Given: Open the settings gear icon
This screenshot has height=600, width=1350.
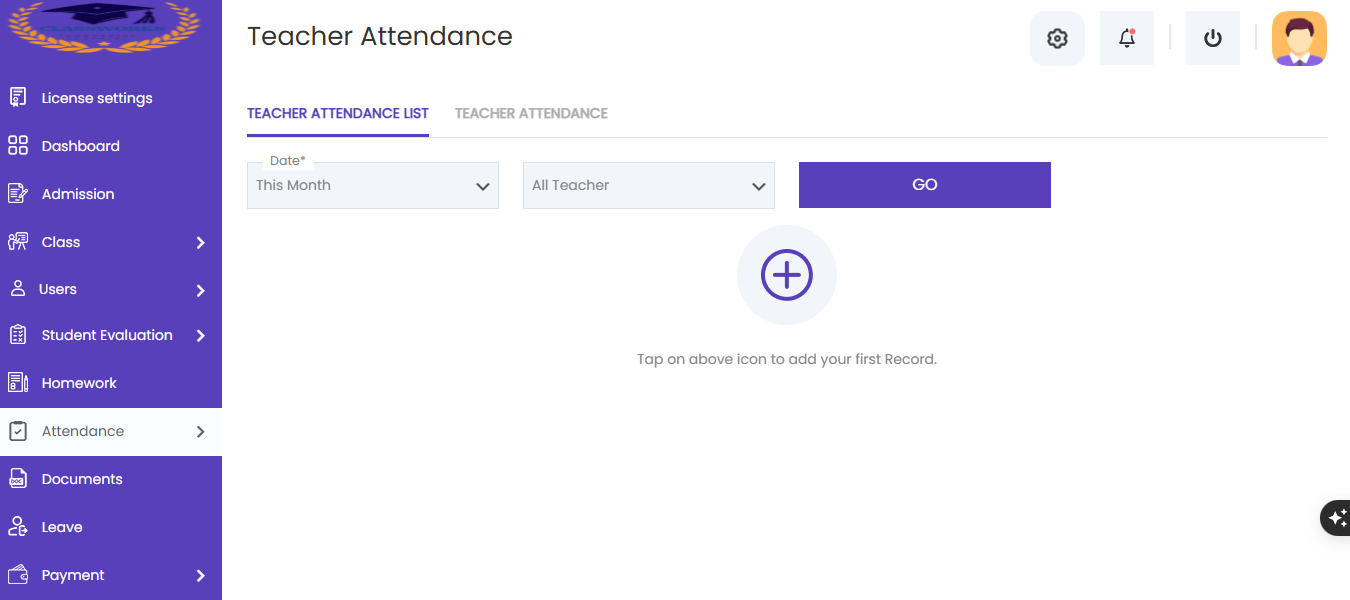Looking at the screenshot, I should point(1057,39).
